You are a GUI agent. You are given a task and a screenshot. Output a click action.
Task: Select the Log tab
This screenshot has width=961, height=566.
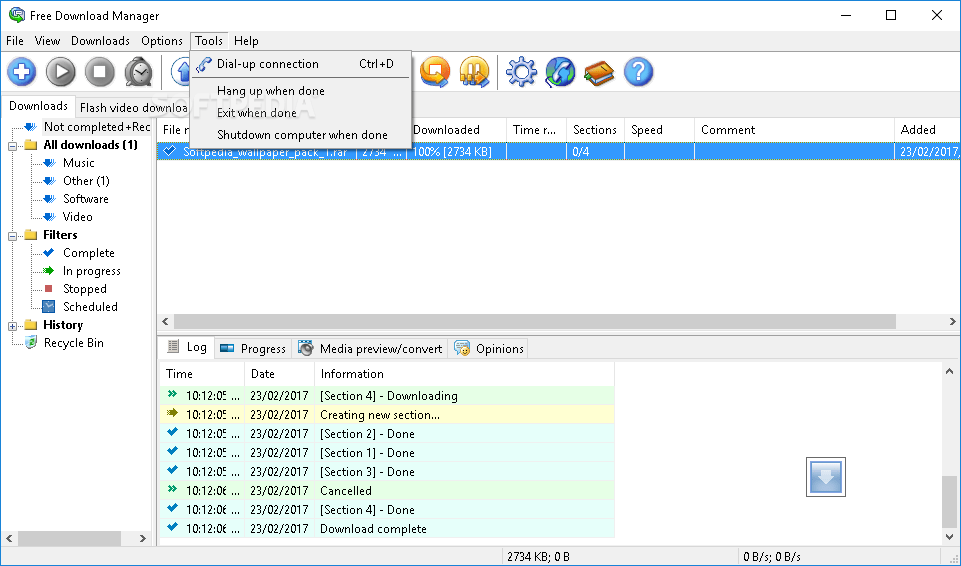point(188,347)
